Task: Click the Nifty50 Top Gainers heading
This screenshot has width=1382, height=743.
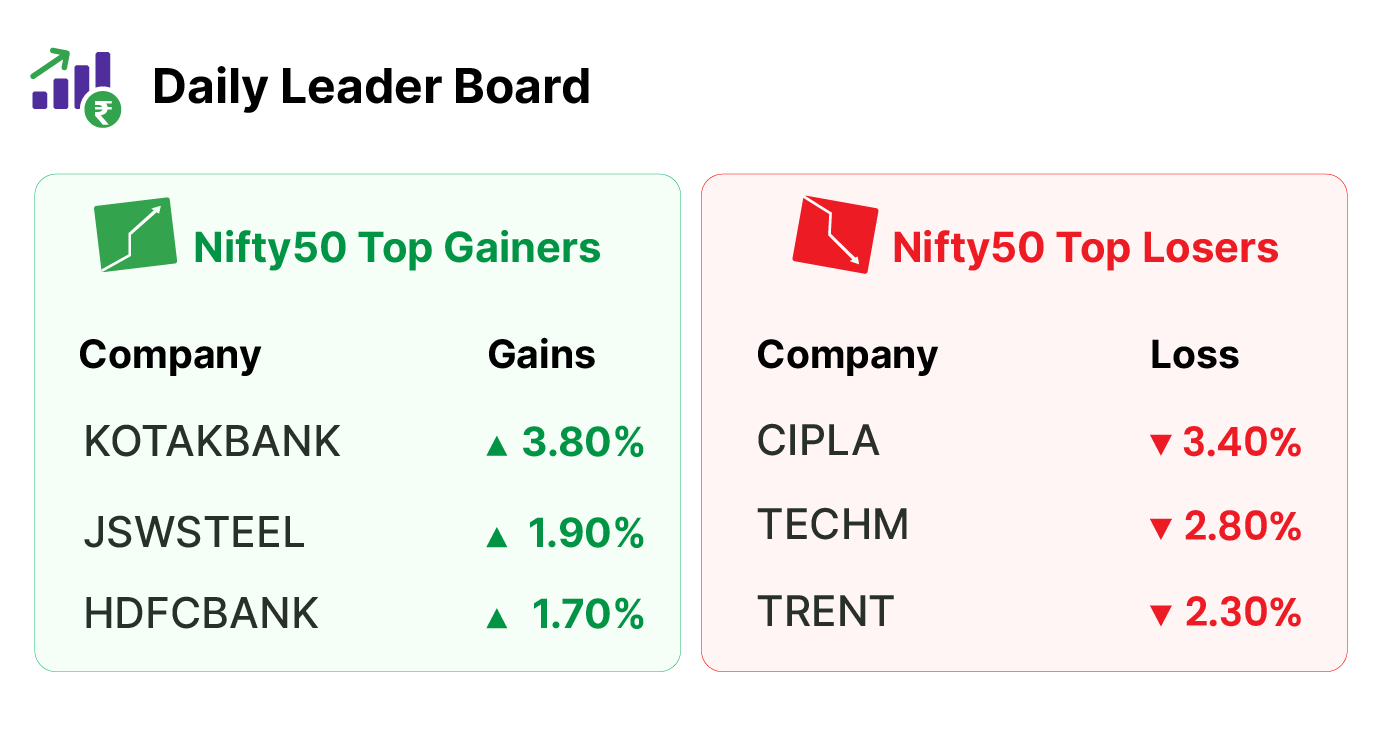Action: click(397, 247)
